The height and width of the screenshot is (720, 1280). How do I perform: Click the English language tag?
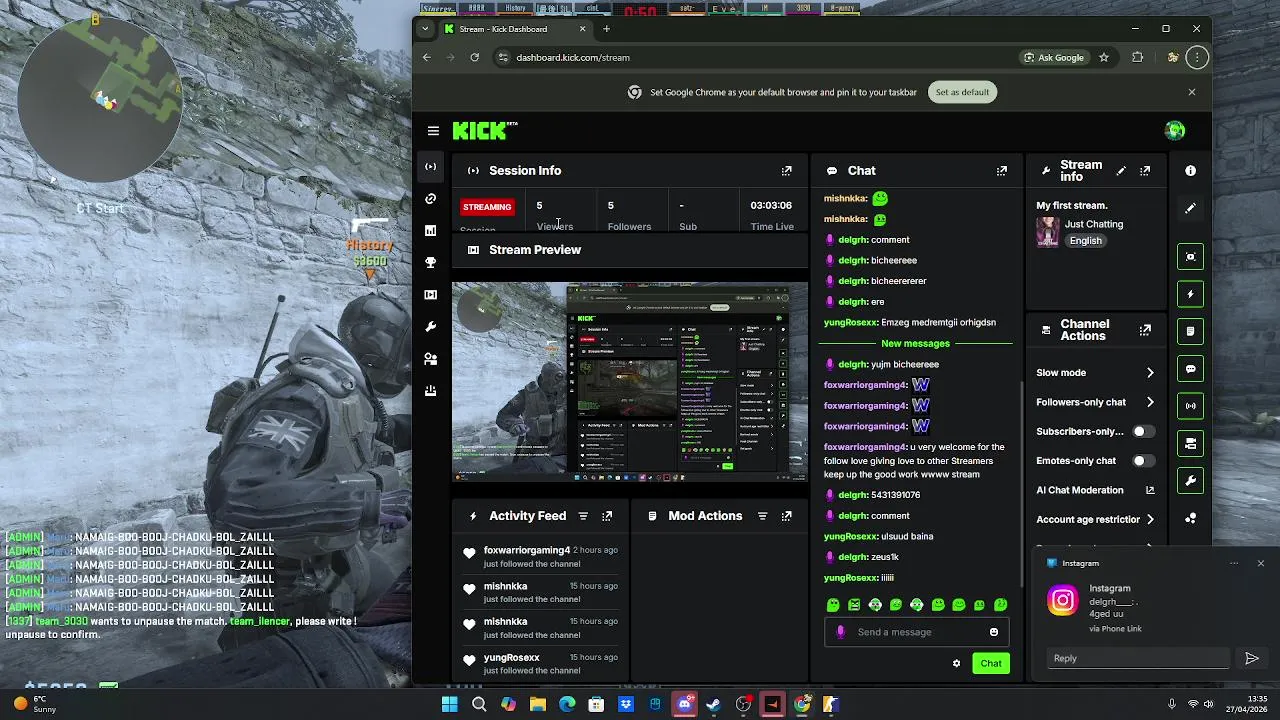pyautogui.click(x=1085, y=241)
